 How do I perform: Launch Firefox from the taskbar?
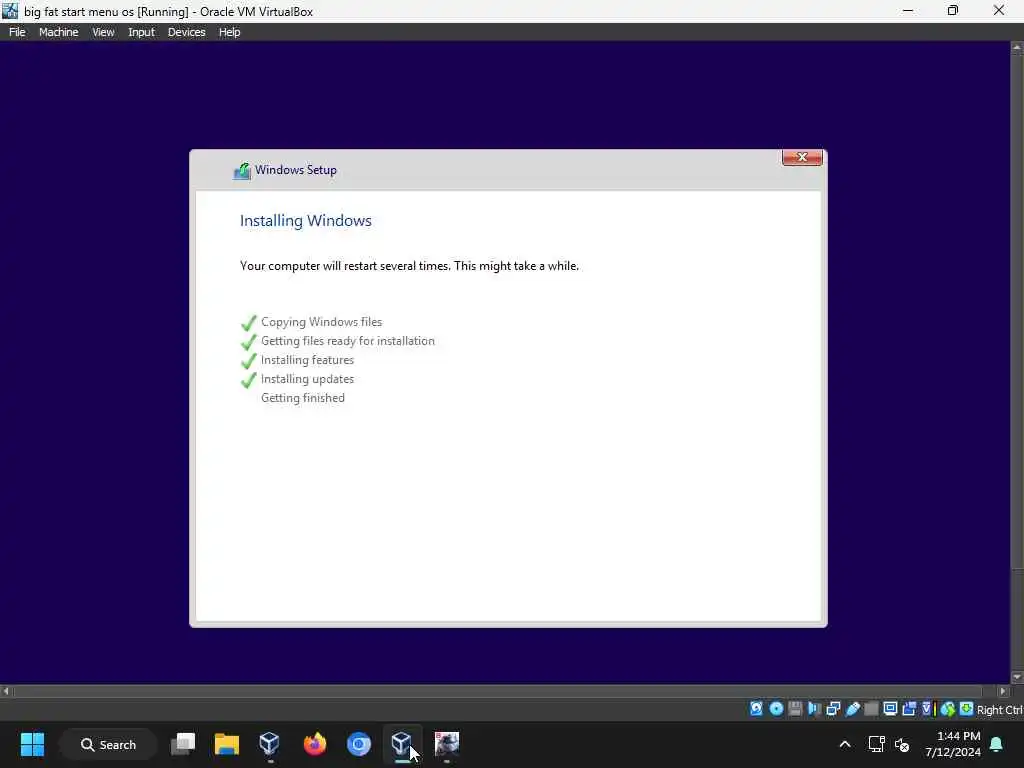point(315,744)
